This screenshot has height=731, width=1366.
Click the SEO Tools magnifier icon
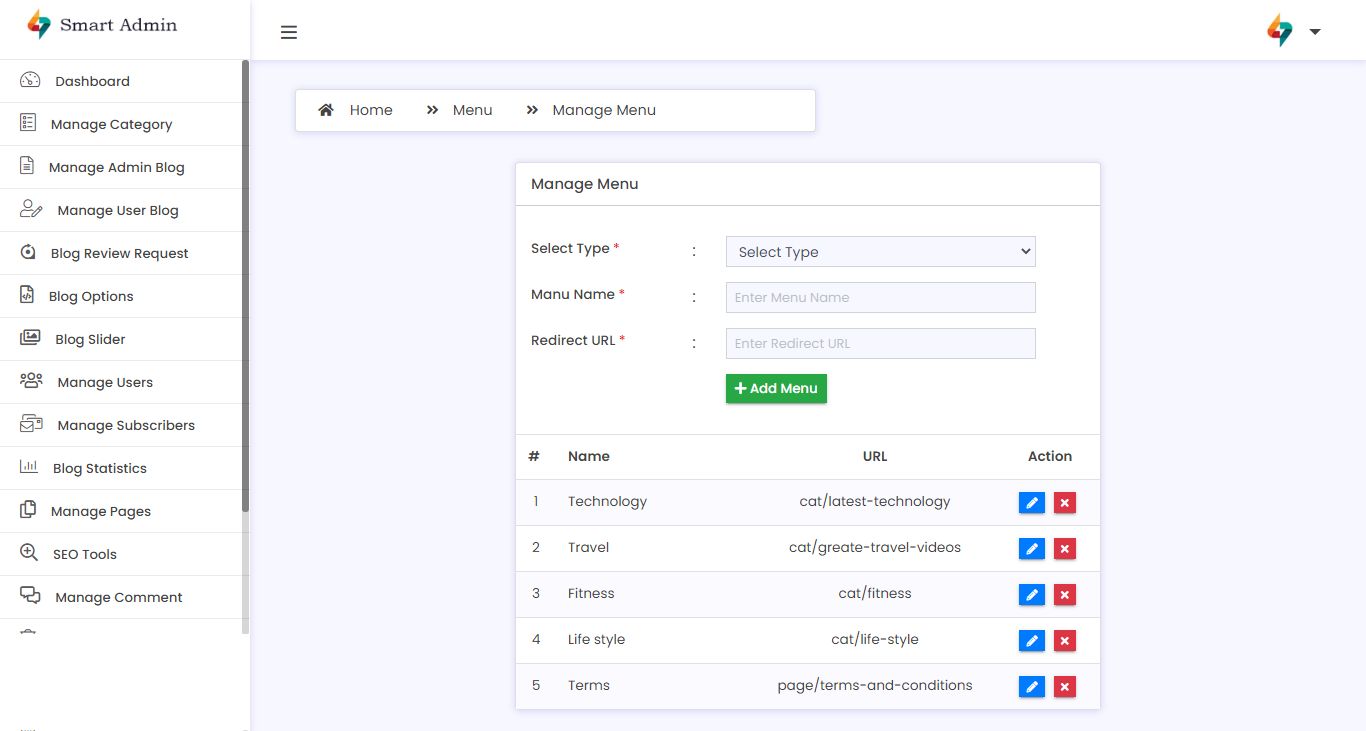tap(29, 553)
